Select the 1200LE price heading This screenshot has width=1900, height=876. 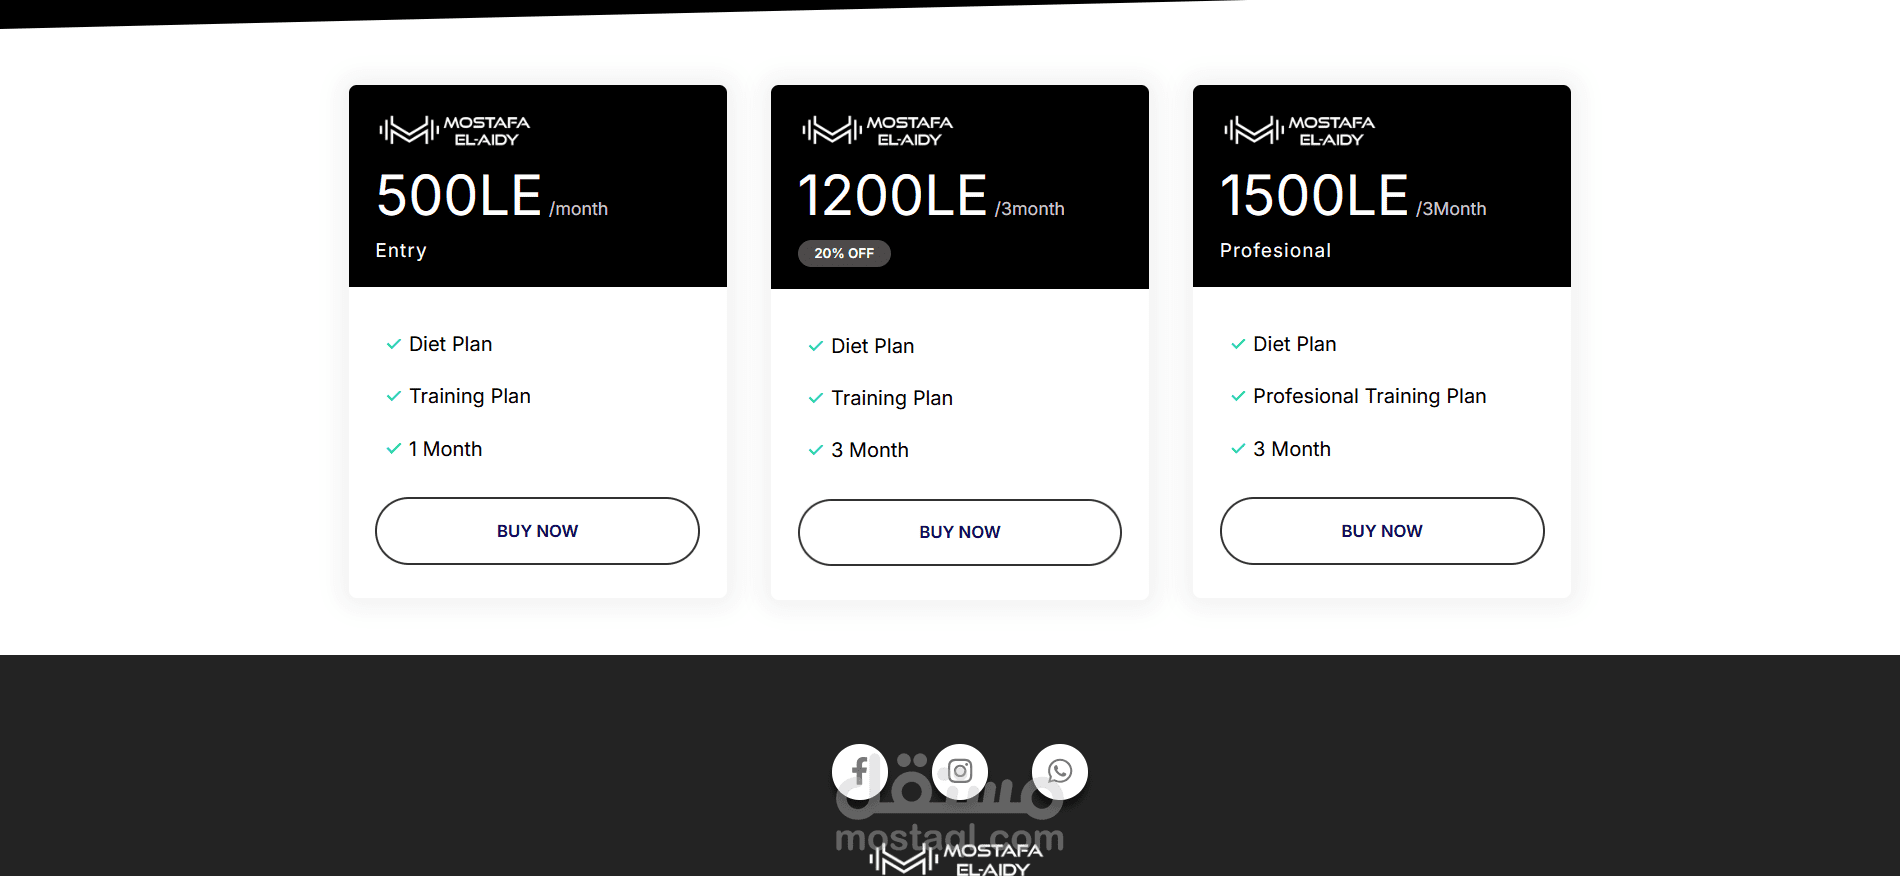coord(892,195)
